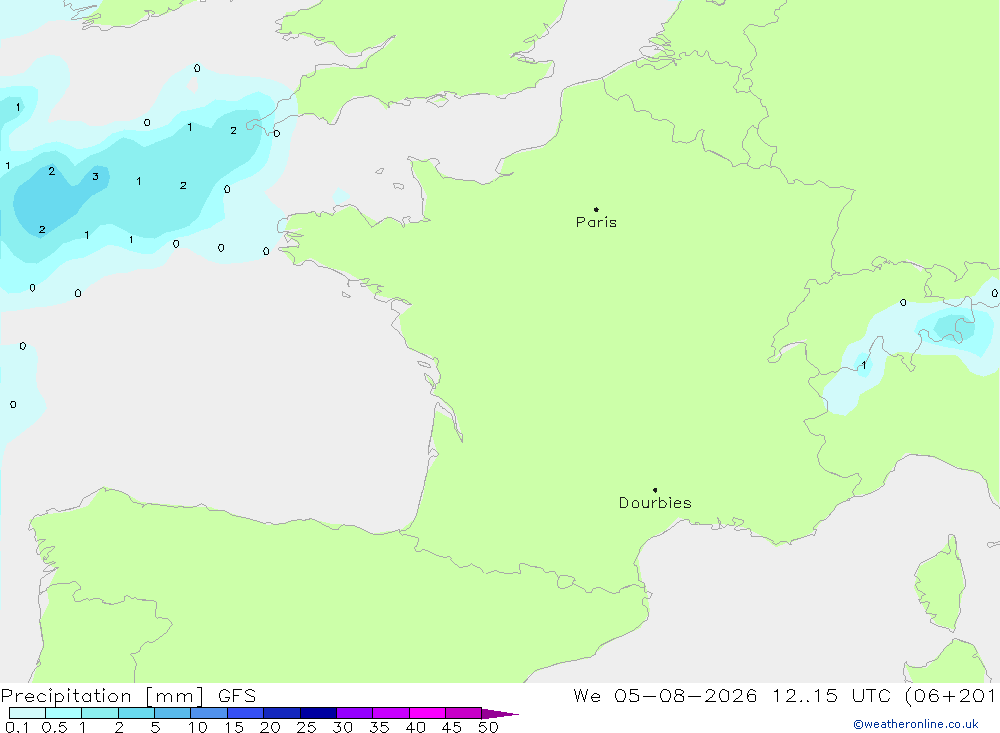
Task: Select the 5–10 mm legend color swatch
Action: [173, 713]
